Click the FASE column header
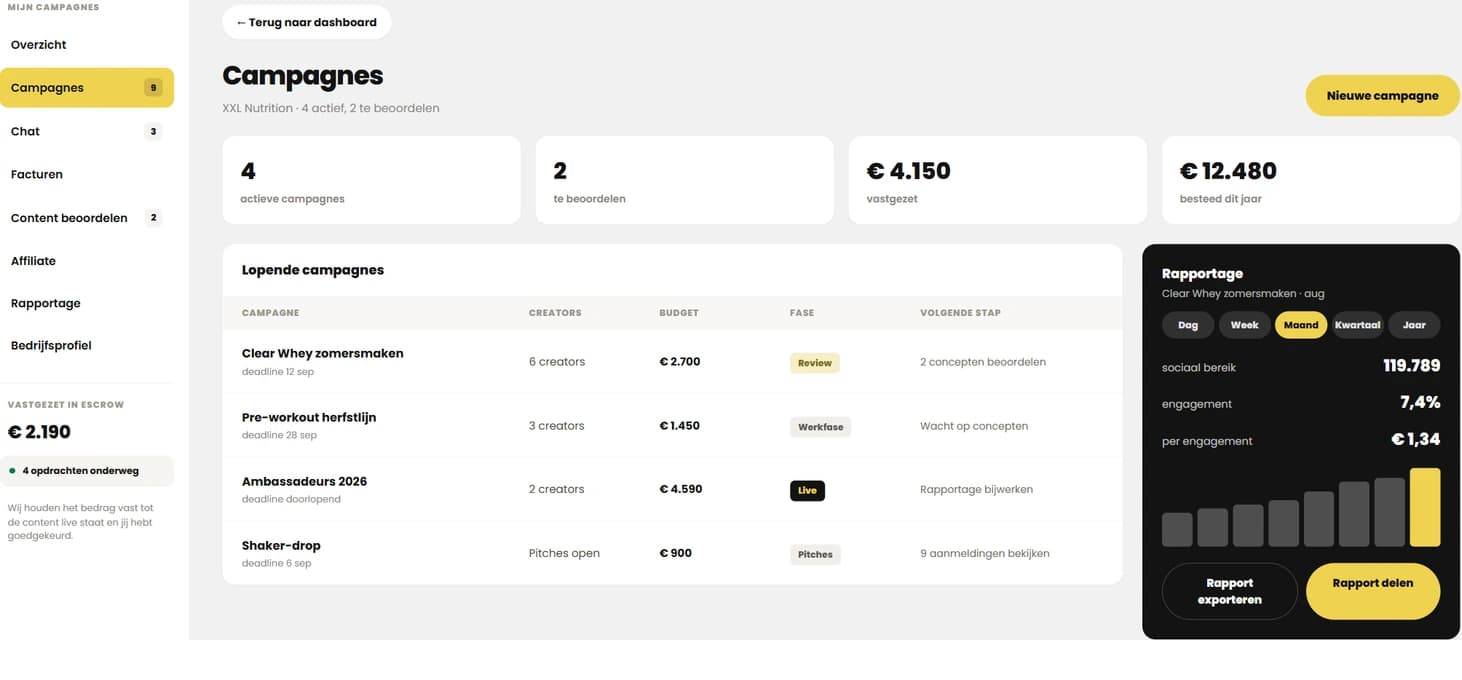Screen dimensions: 1462x680 coord(802,313)
